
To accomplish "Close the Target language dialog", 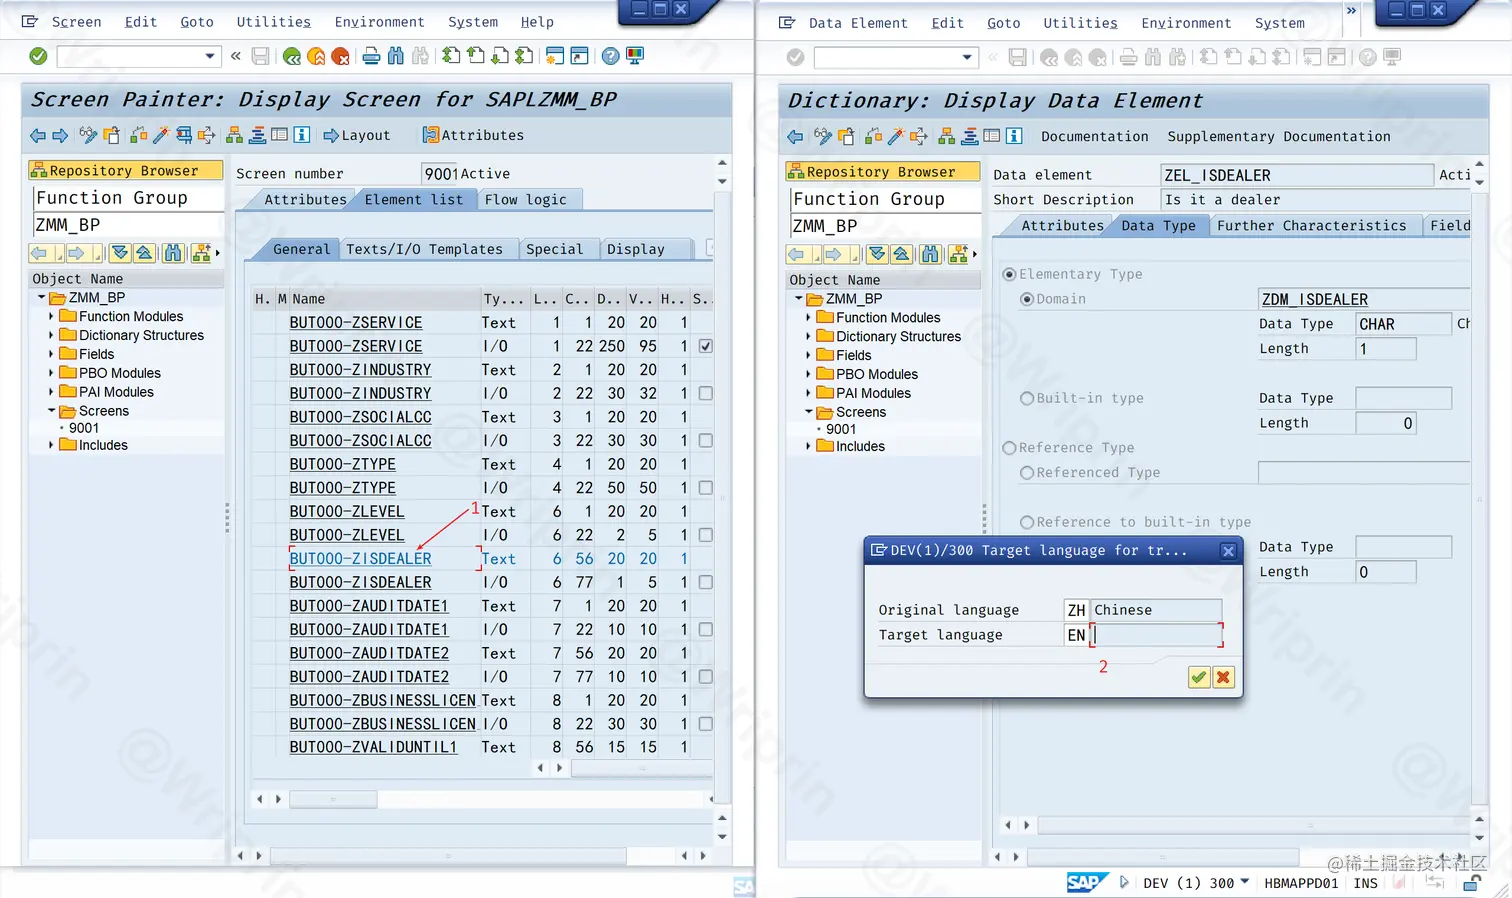I will click(1228, 551).
